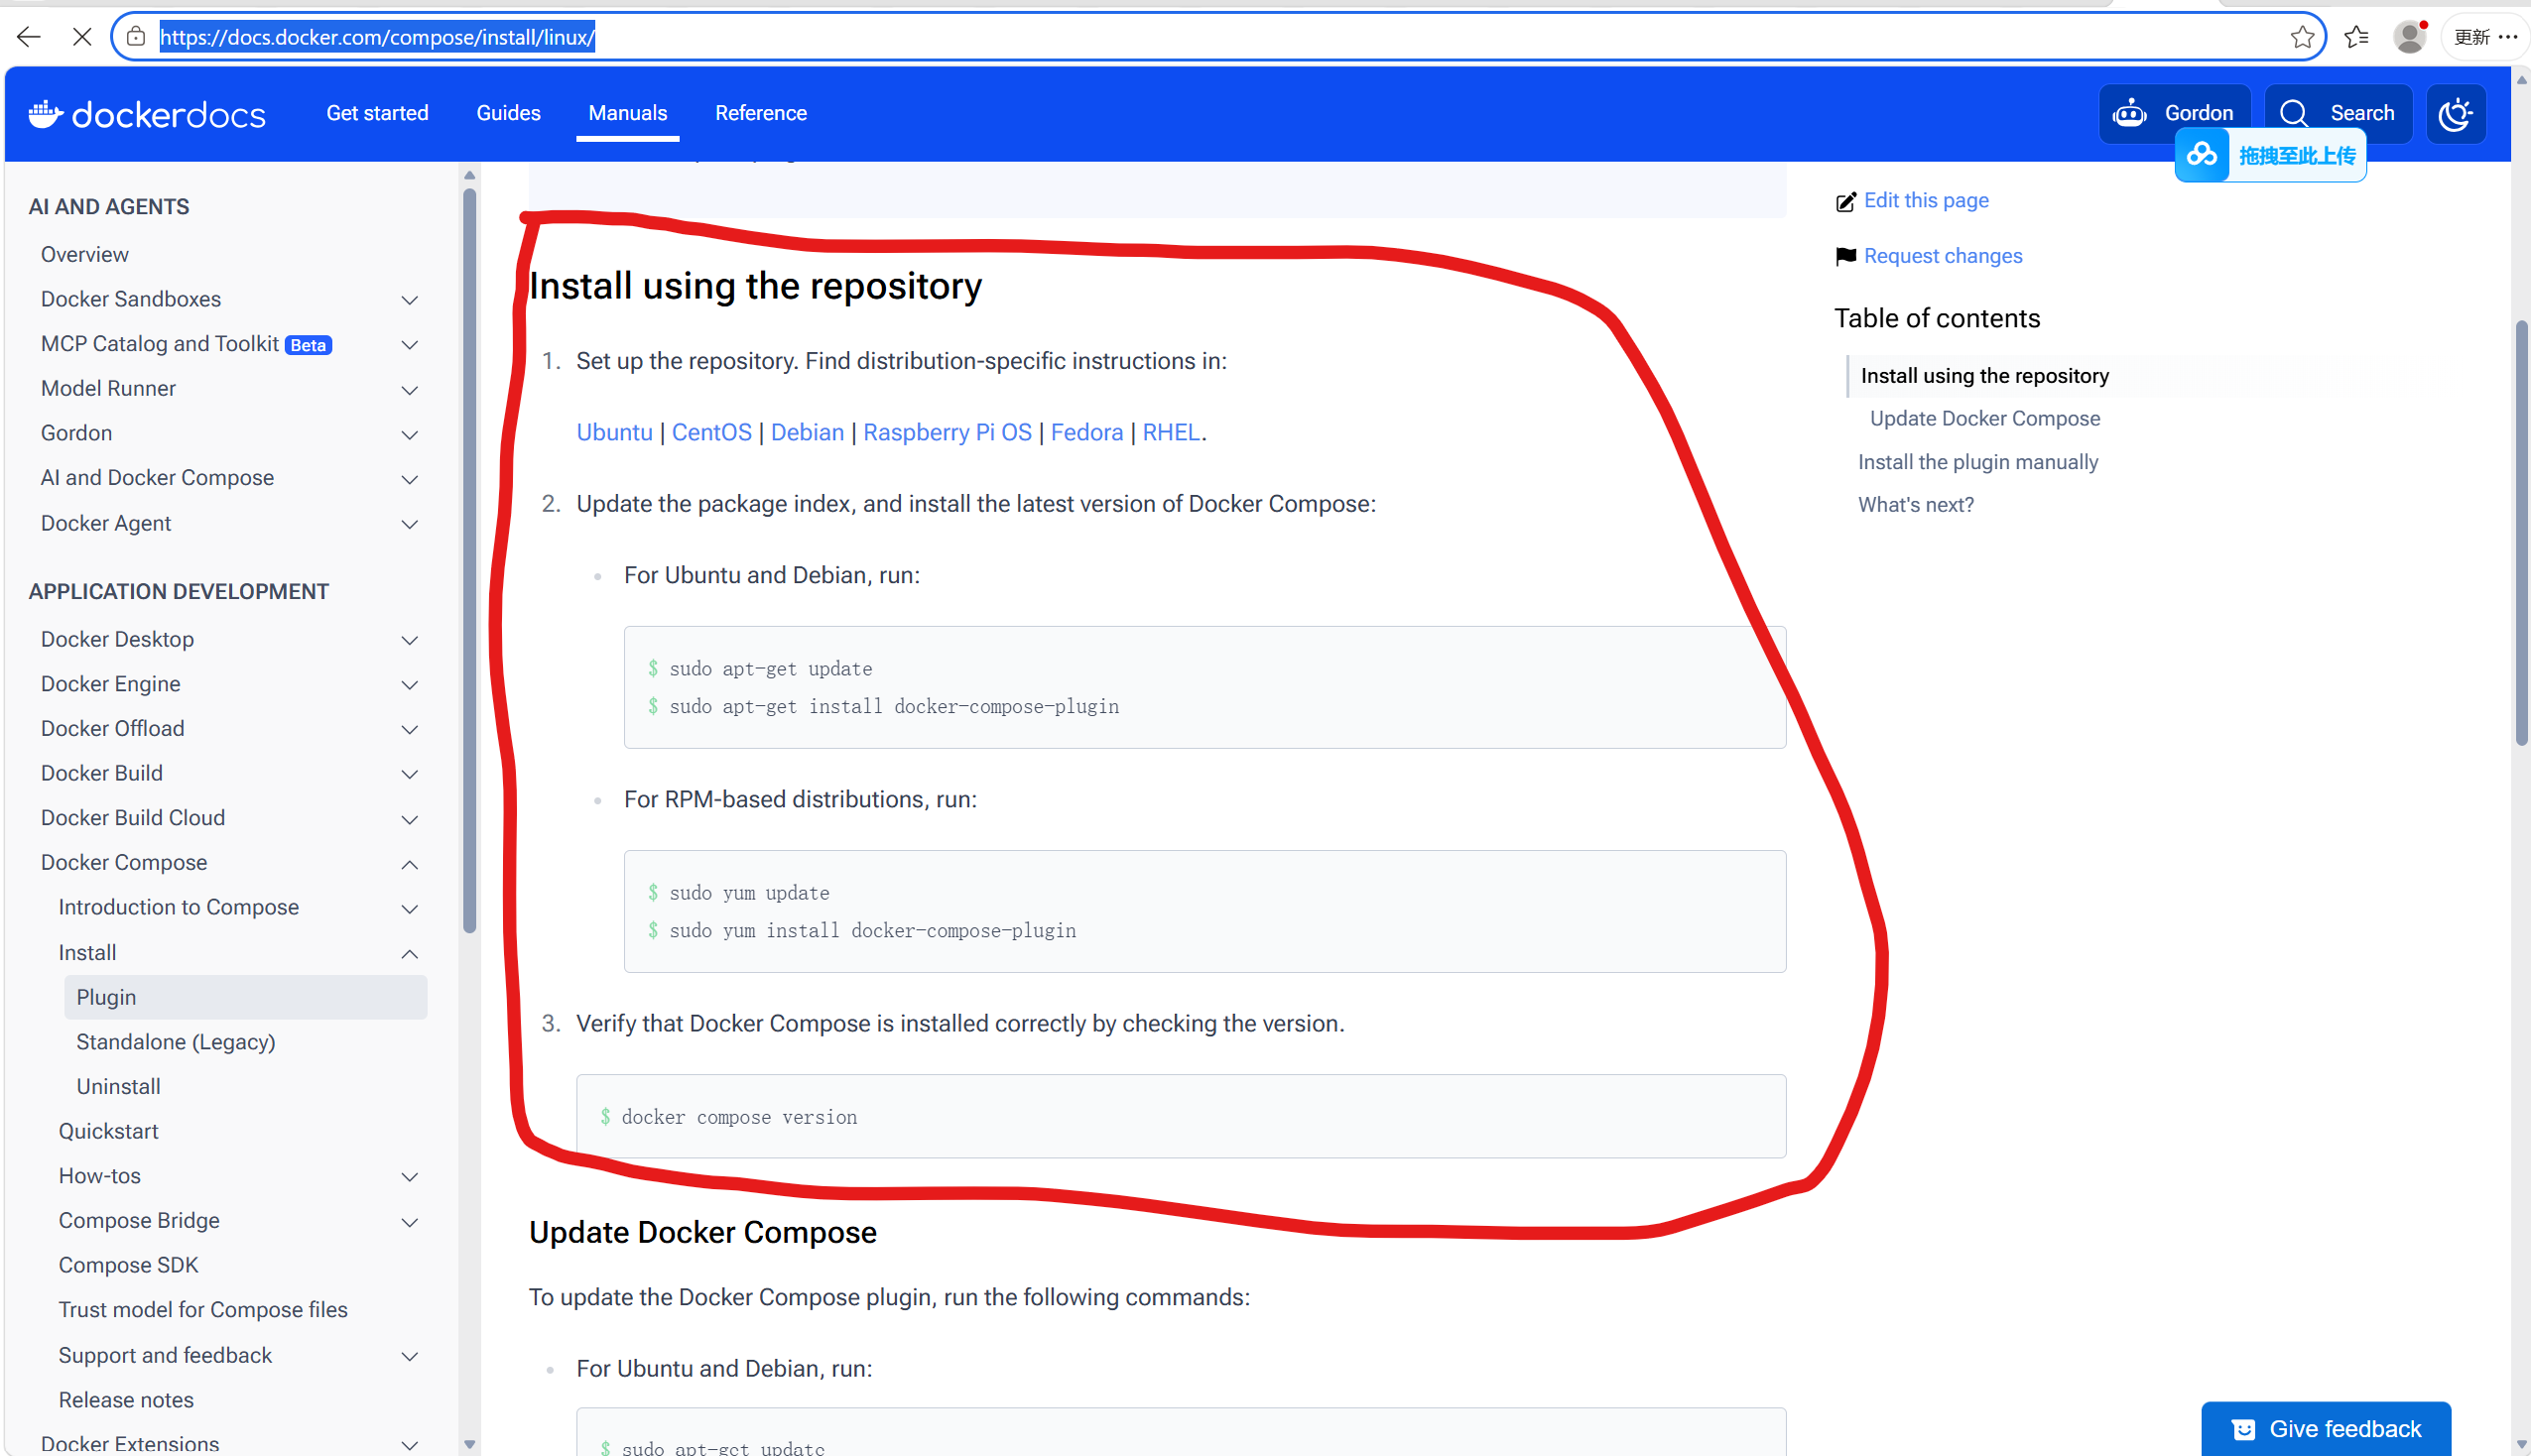Open the browser favorites list icon
This screenshot has width=2531, height=1456.
tap(2357, 37)
